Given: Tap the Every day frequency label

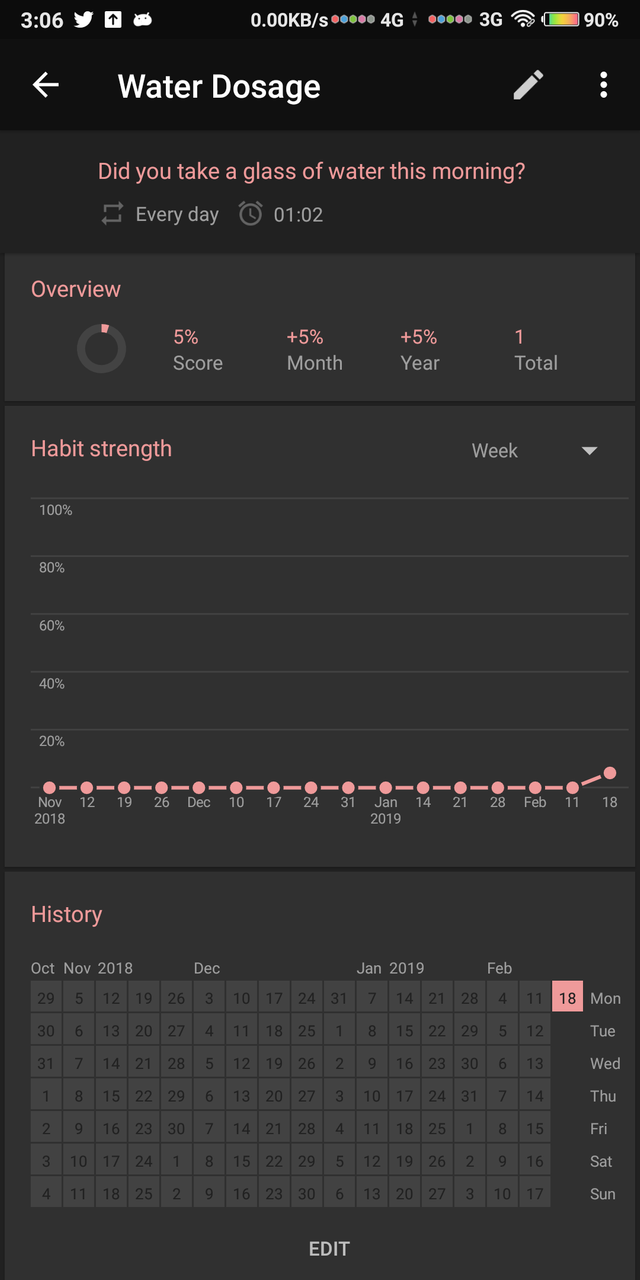Looking at the screenshot, I should pos(177,214).
